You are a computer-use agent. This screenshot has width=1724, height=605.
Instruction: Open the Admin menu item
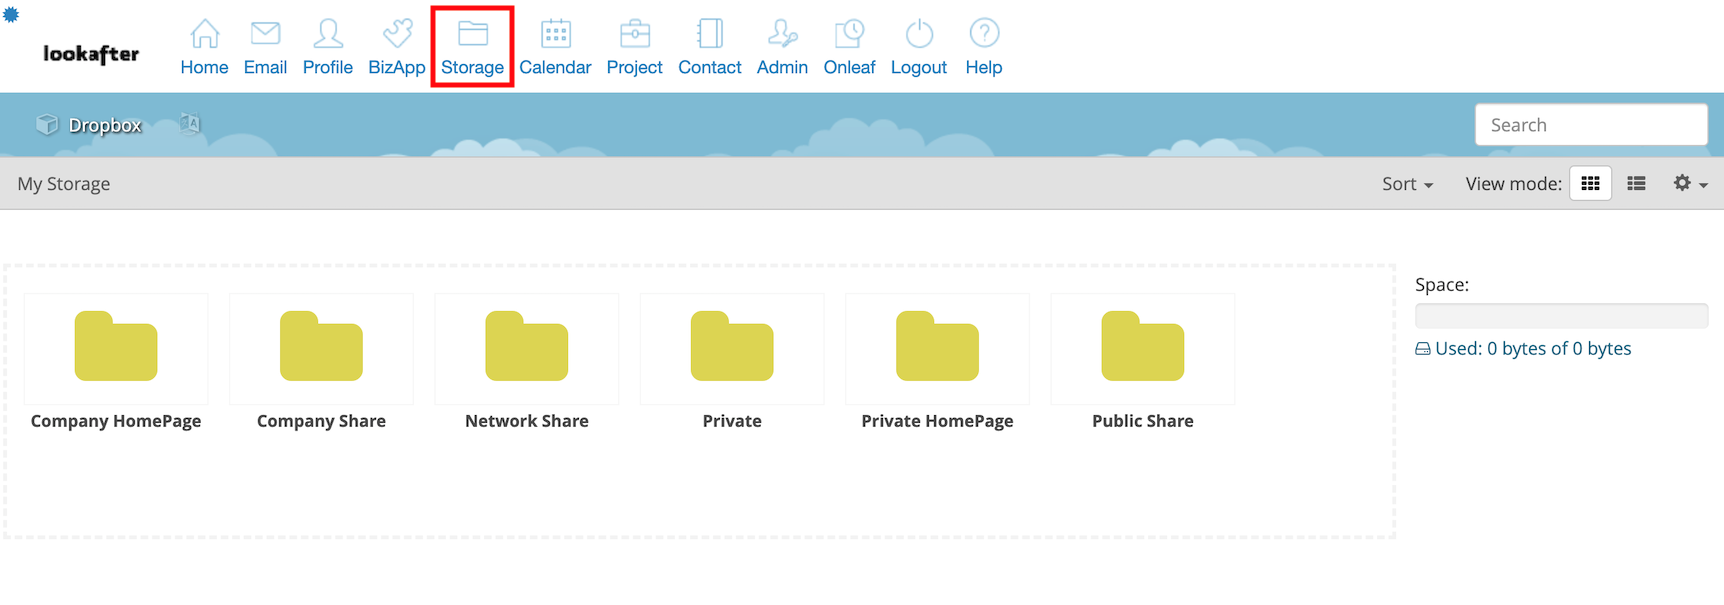tap(782, 47)
